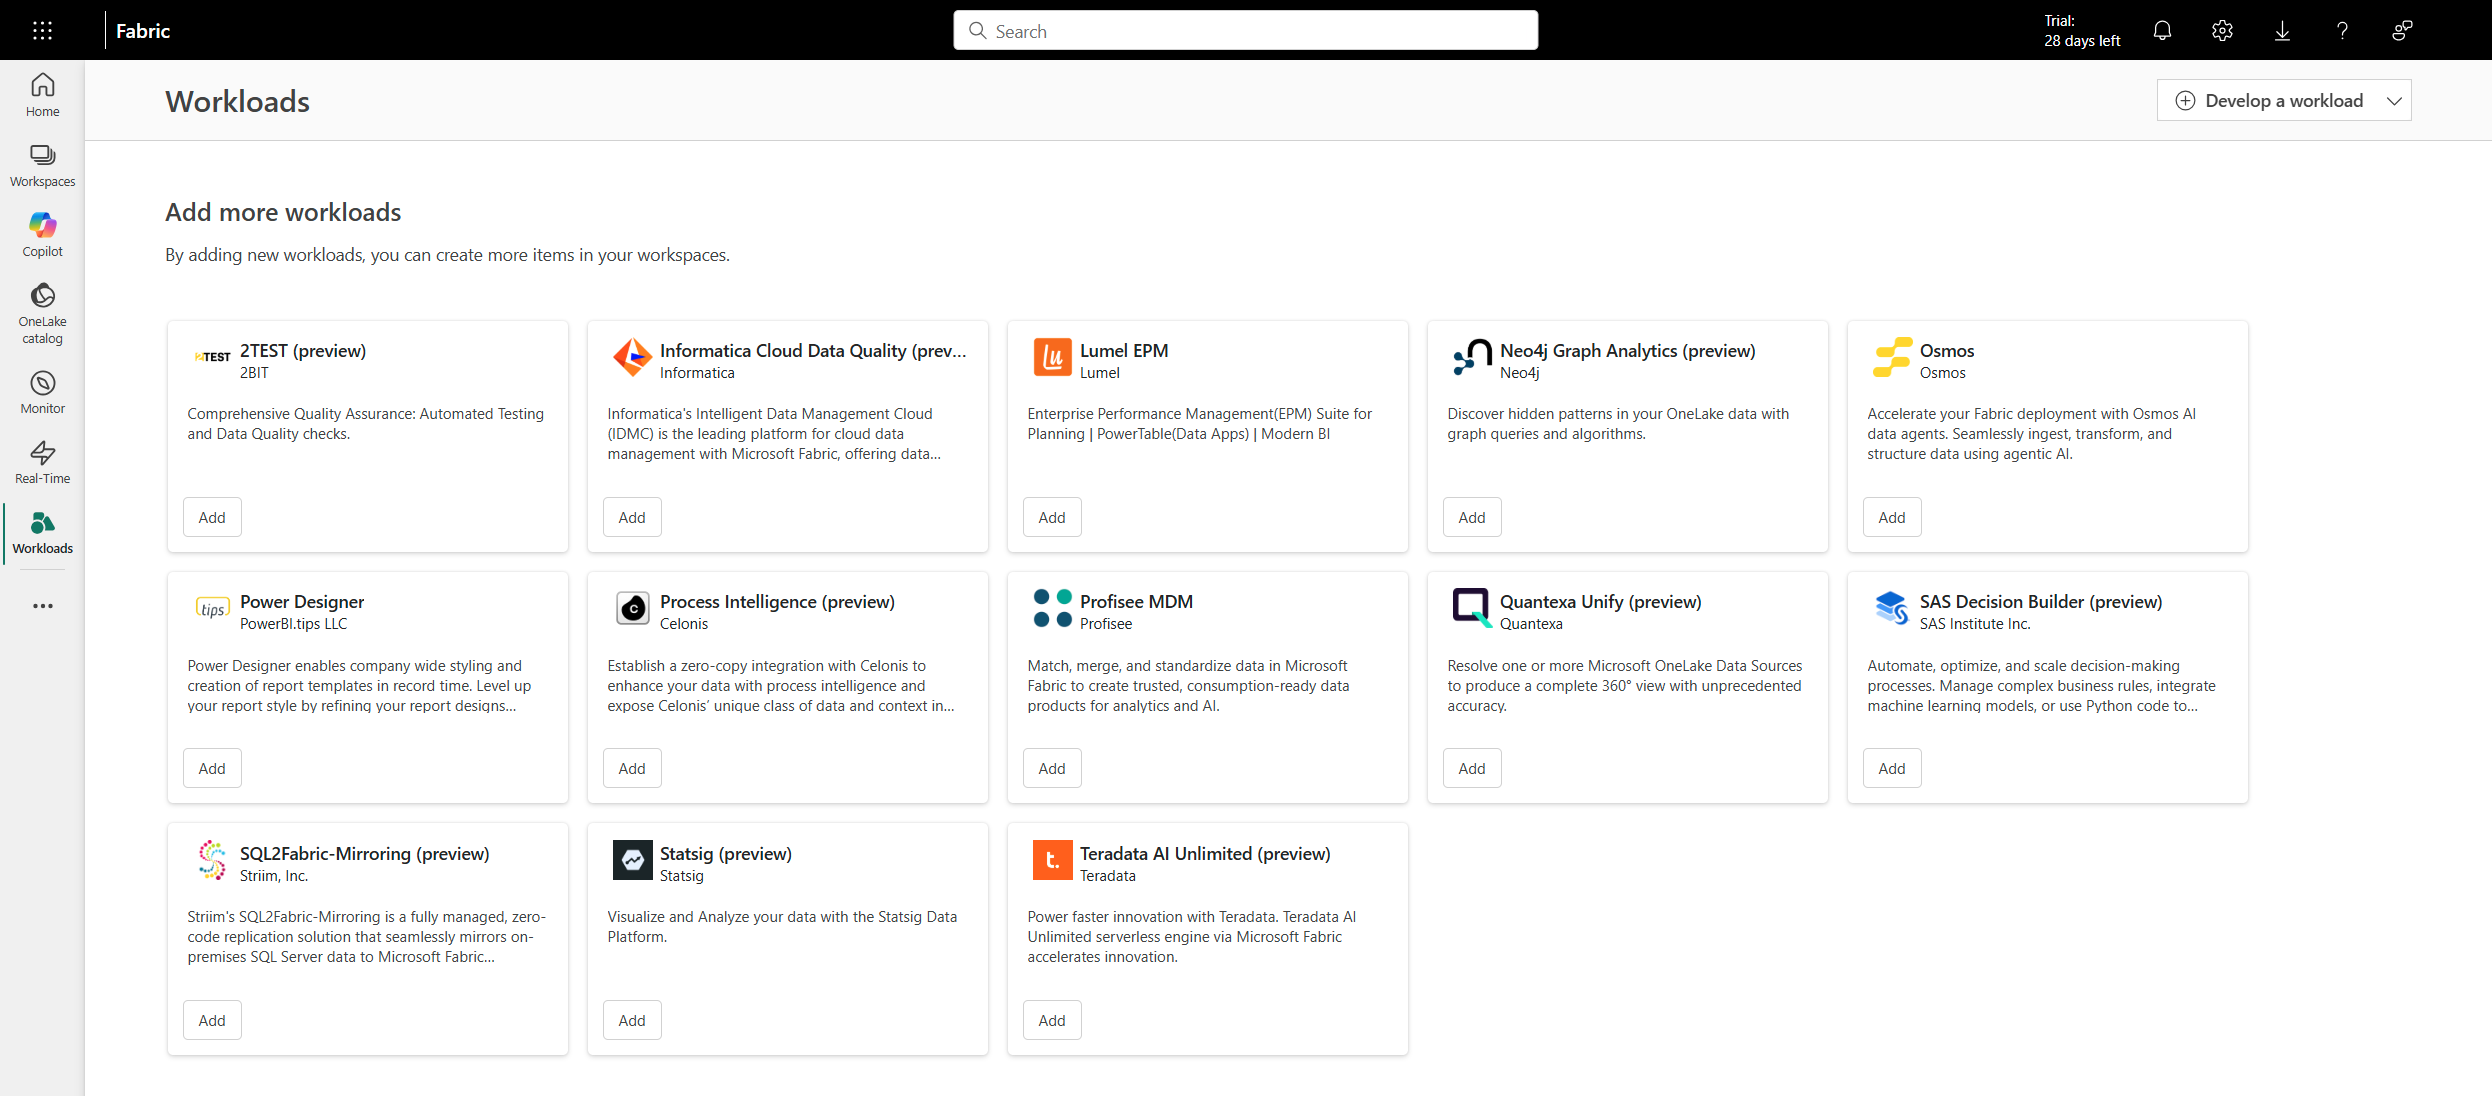The height and width of the screenshot is (1096, 2492).
Task: Open Teradata AI Unlimited (preview) title
Action: point(1205,854)
